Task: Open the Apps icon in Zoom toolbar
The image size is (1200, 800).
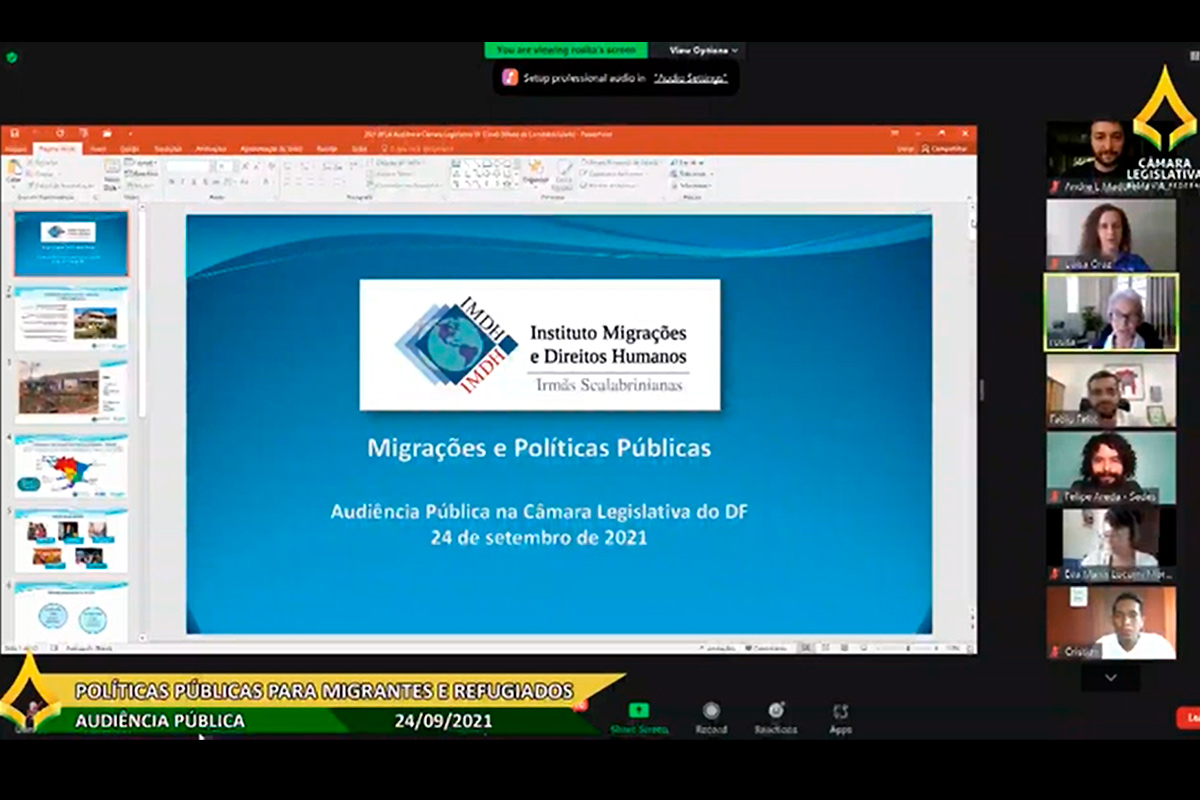Action: point(840,712)
